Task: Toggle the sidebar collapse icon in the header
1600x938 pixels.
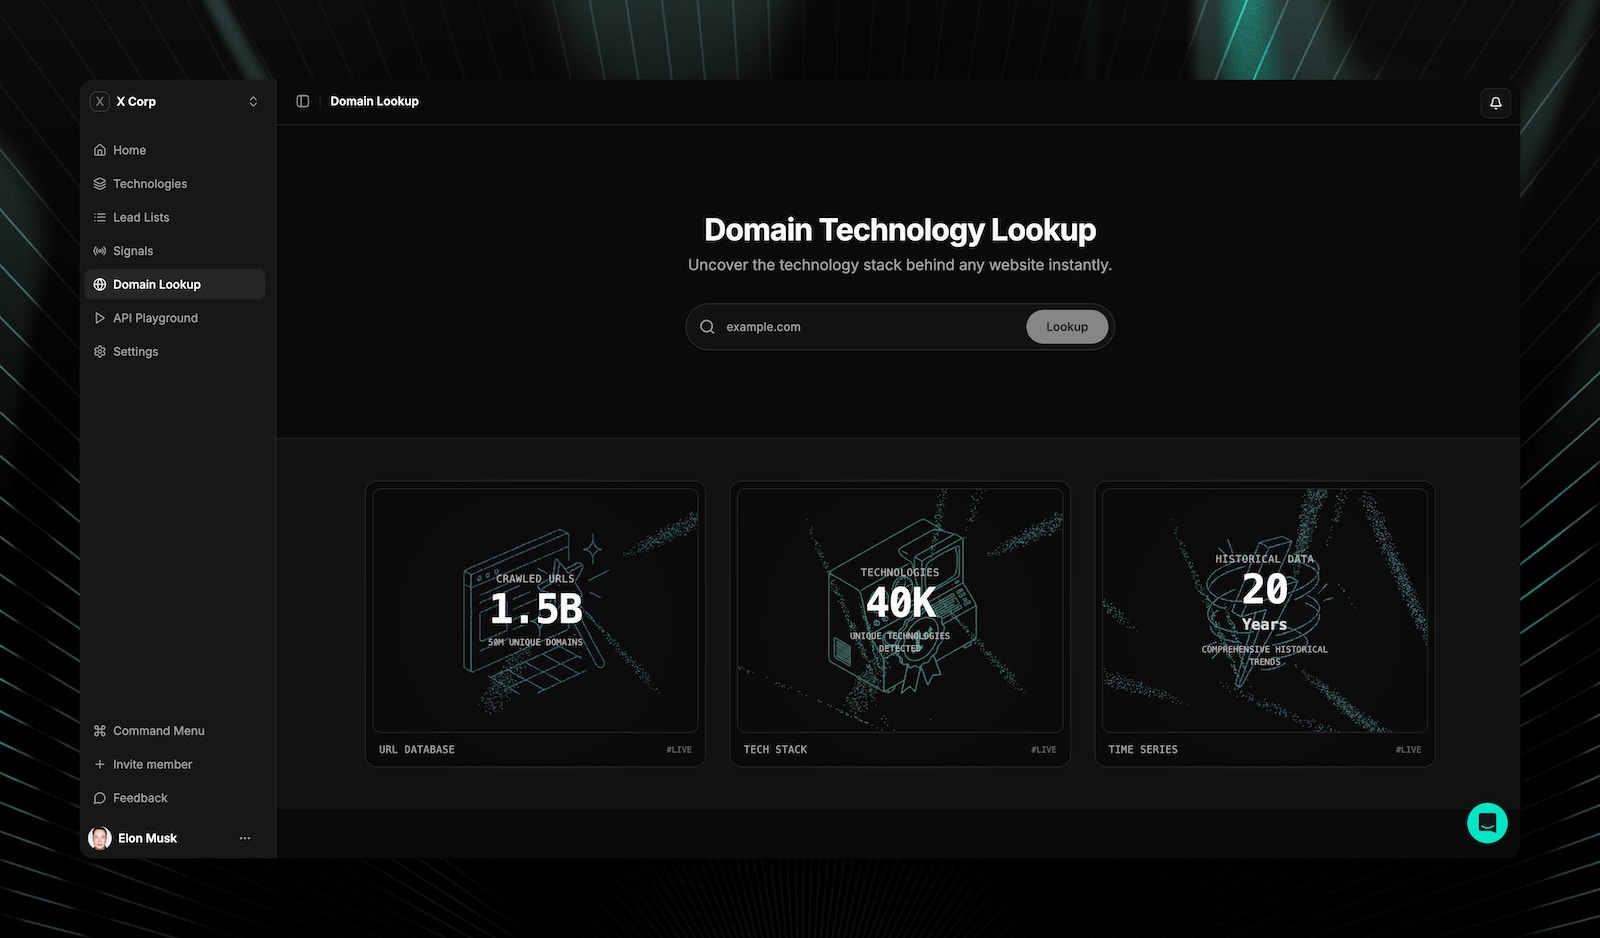Action: pyautogui.click(x=302, y=101)
